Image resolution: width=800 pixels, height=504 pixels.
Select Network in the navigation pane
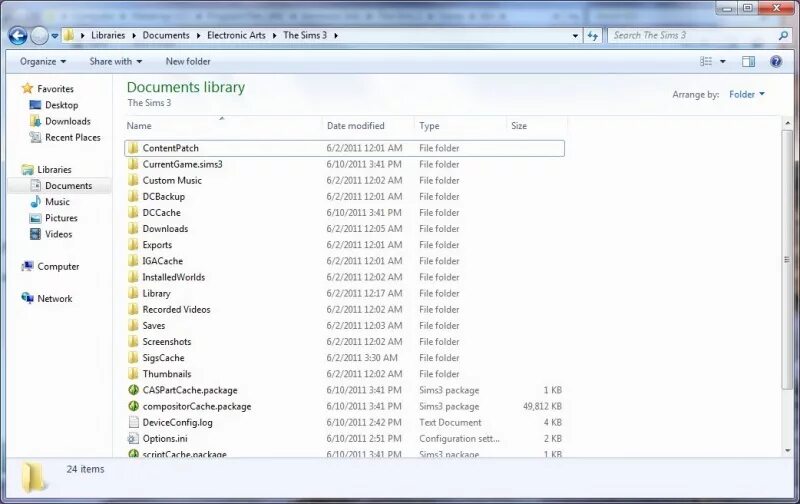coord(54,298)
